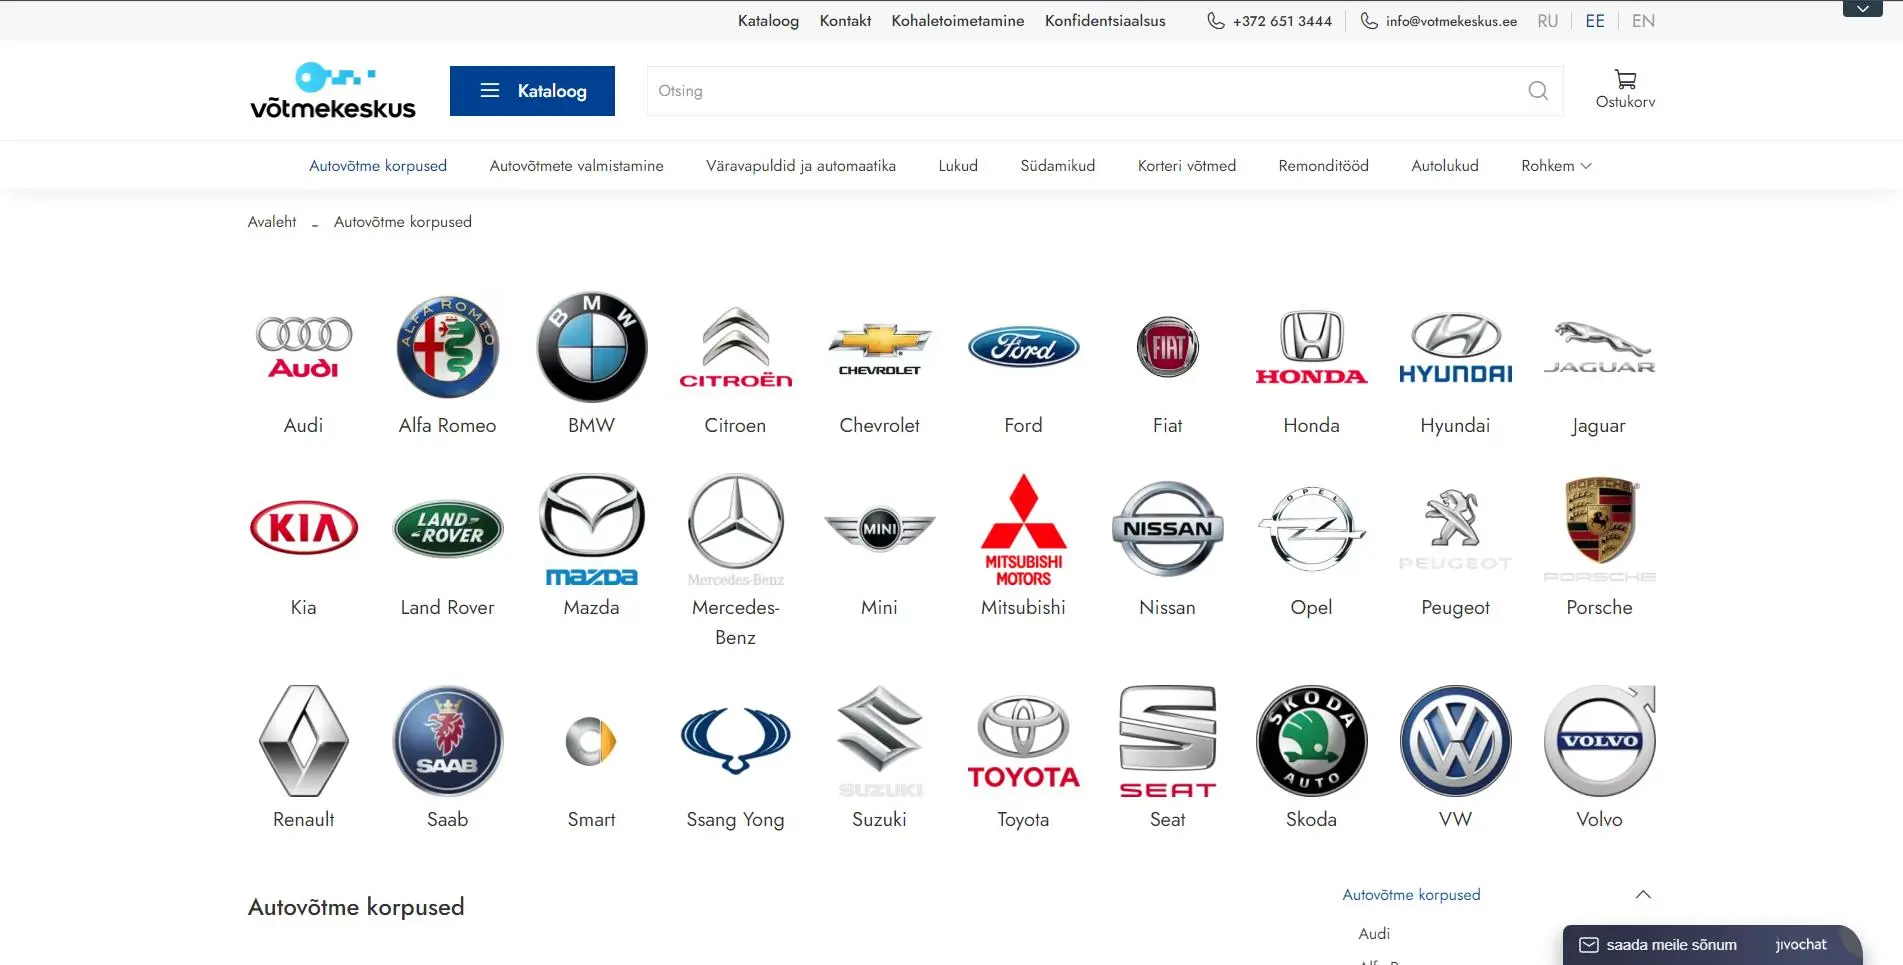Click the Kataloog link in top bar
The height and width of the screenshot is (965, 1903).
point(768,21)
